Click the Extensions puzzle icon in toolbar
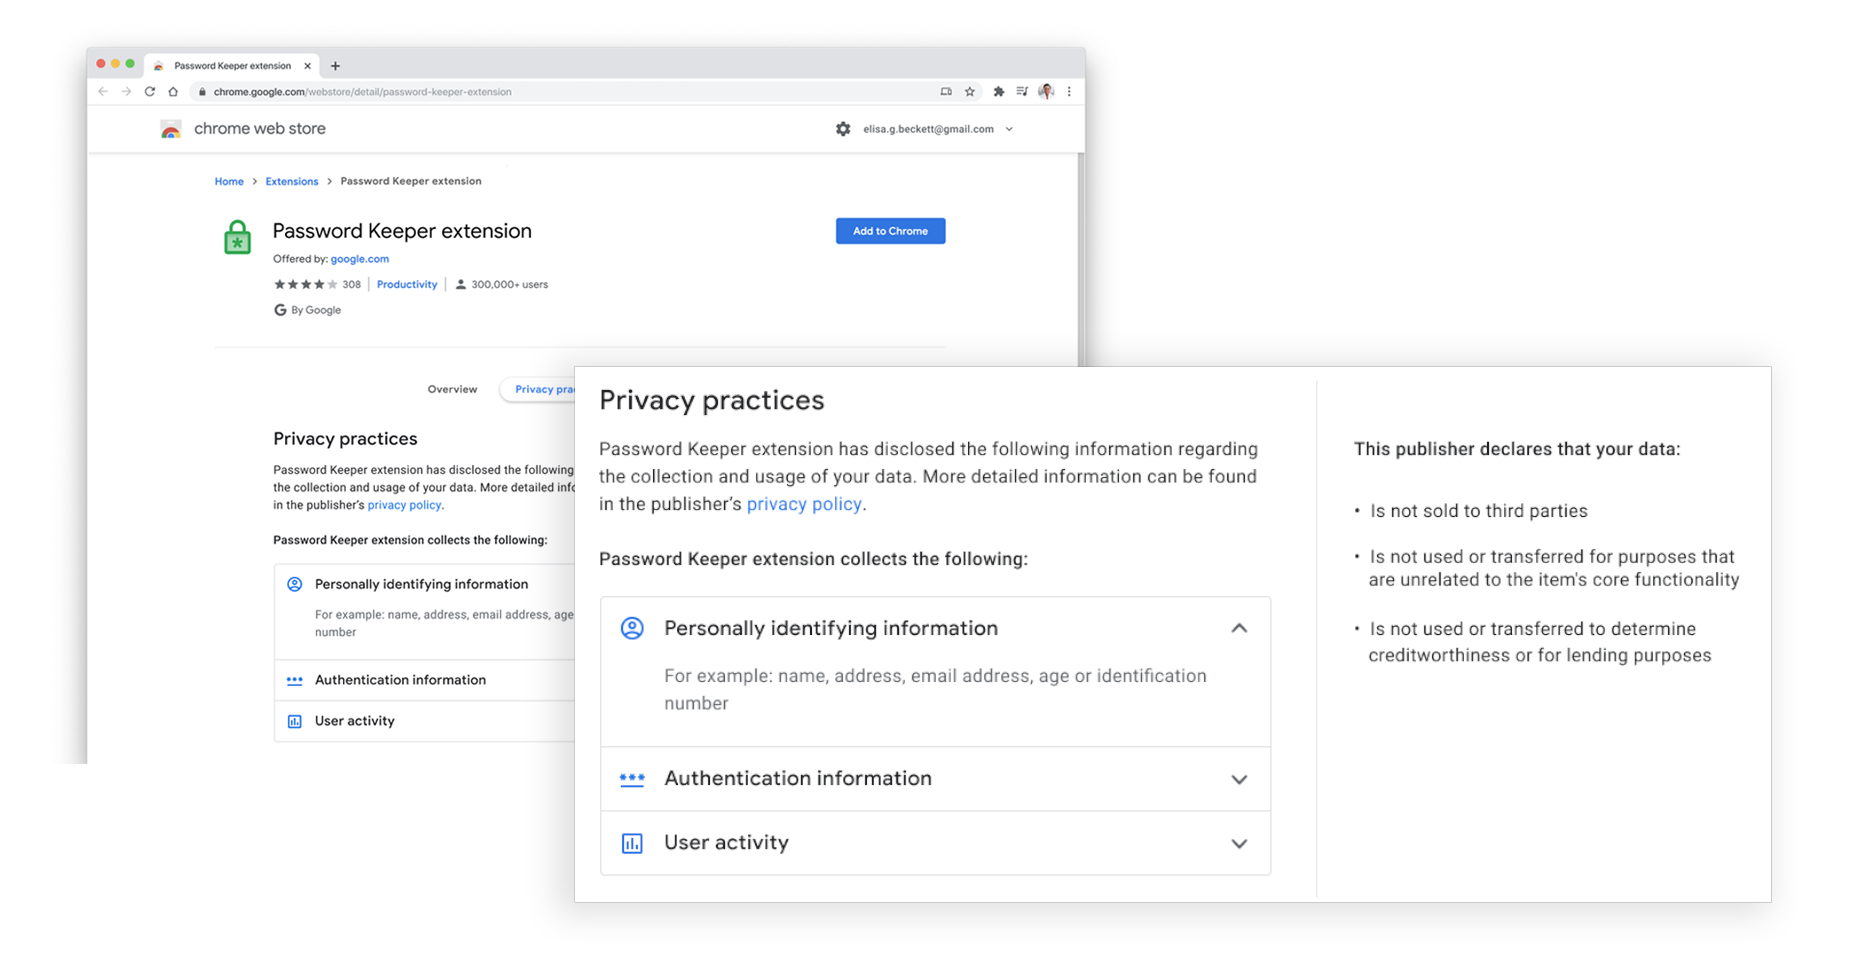 tap(998, 92)
